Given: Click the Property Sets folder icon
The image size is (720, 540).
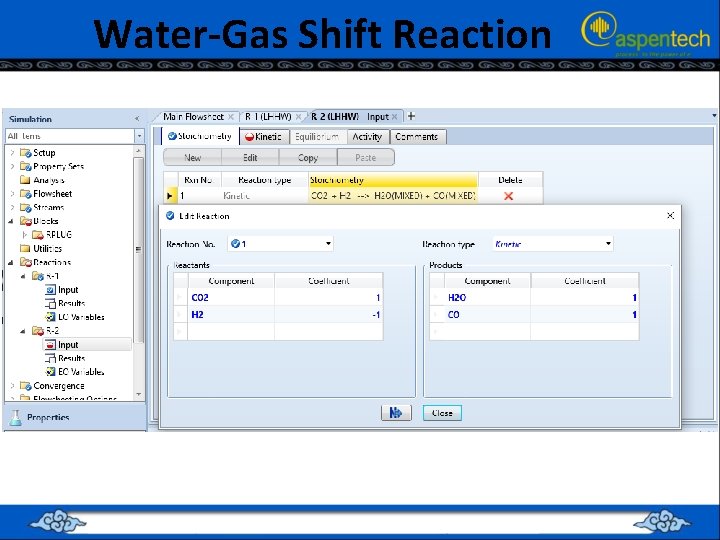Looking at the screenshot, I should pyautogui.click(x=25, y=166).
